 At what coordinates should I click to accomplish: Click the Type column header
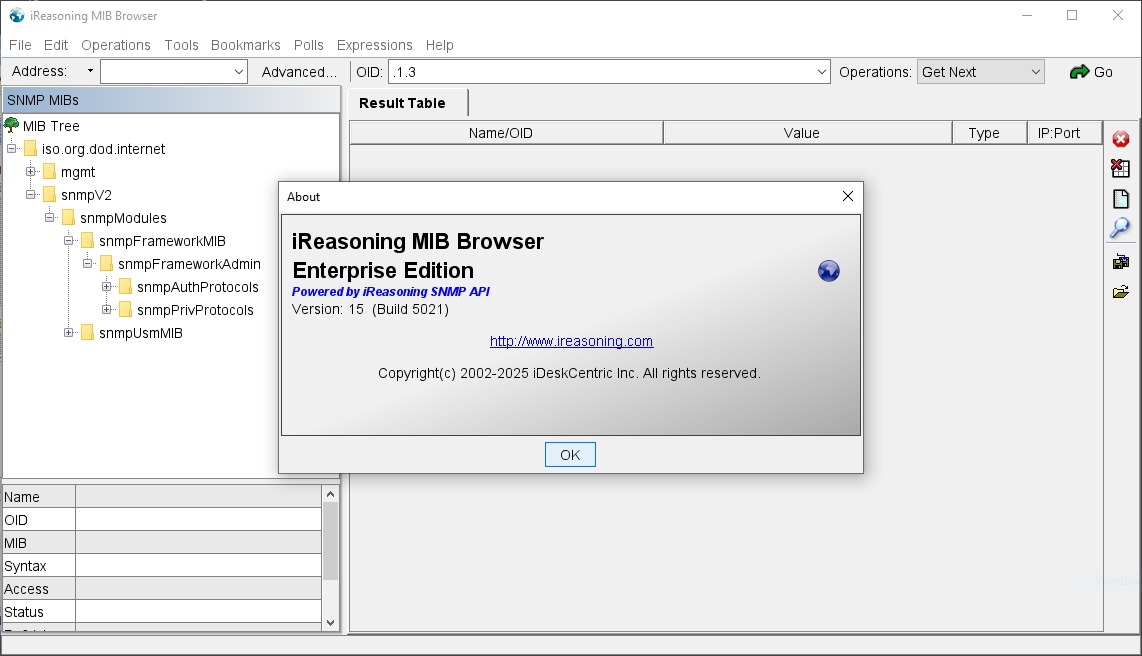point(989,133)
